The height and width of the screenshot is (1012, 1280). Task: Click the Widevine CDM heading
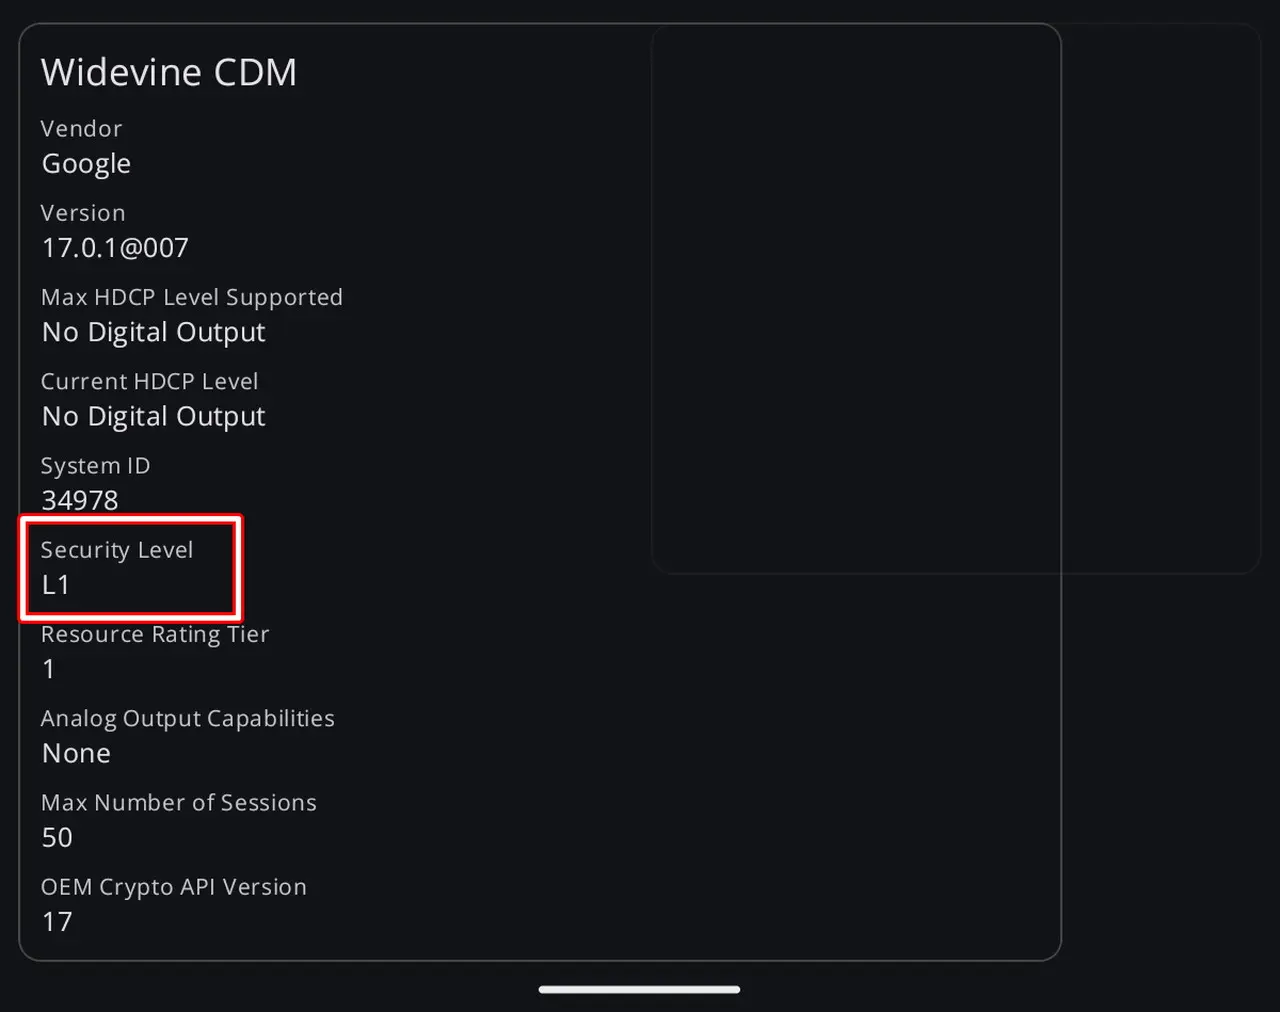click(168, 73)
